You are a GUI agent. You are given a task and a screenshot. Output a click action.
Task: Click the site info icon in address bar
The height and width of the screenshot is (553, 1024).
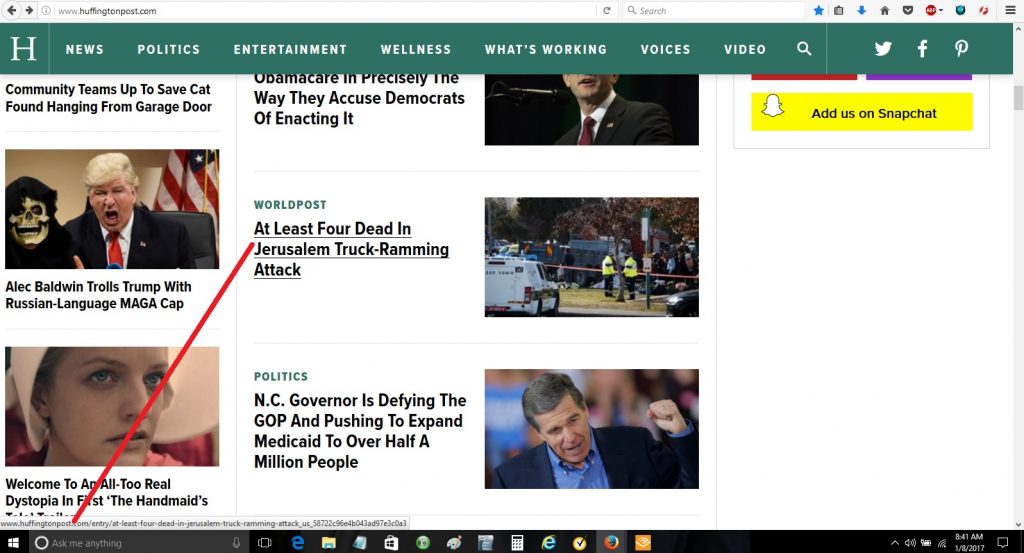(x=46, y=10)
